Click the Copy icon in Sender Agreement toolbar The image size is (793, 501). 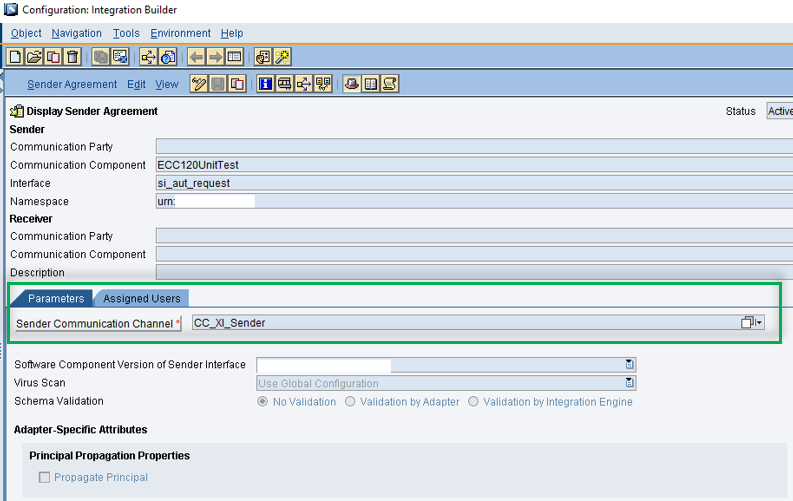point(237,83)
